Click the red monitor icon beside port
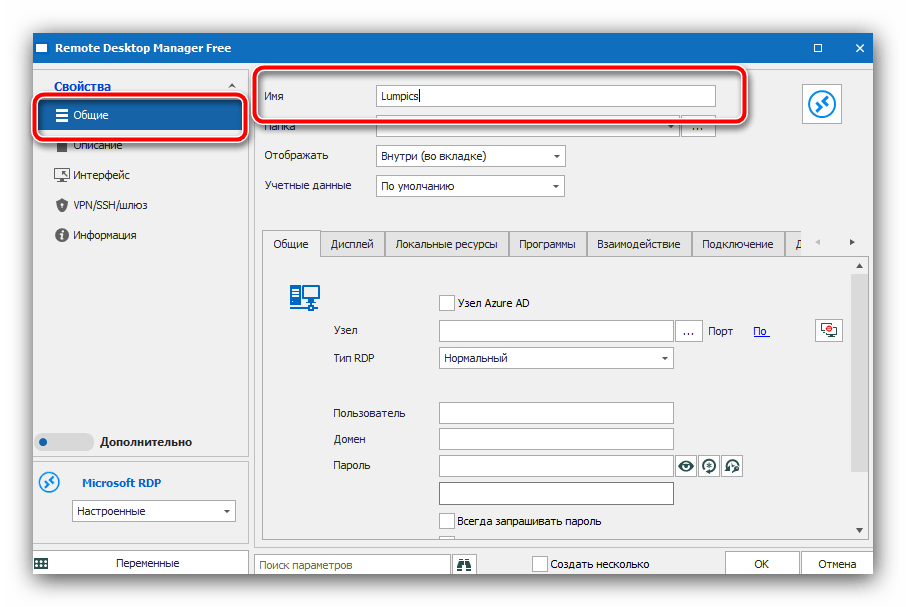The height and width of the screenshot is (607, 906). click(x=829, y=331)
